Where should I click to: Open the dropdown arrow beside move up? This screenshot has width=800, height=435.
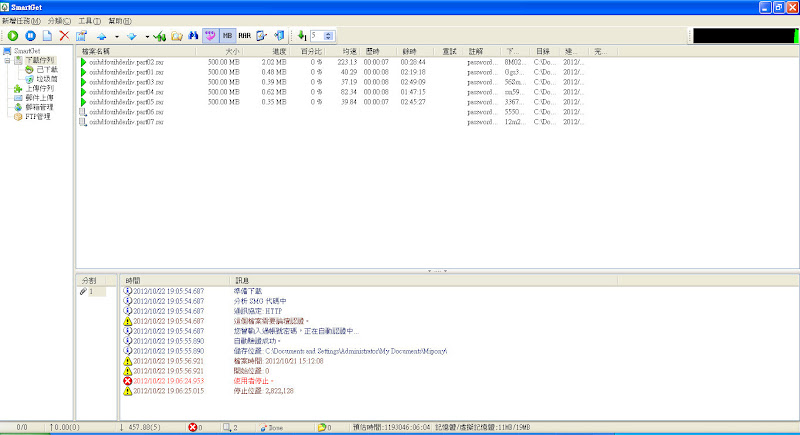[x=116, y=35]
